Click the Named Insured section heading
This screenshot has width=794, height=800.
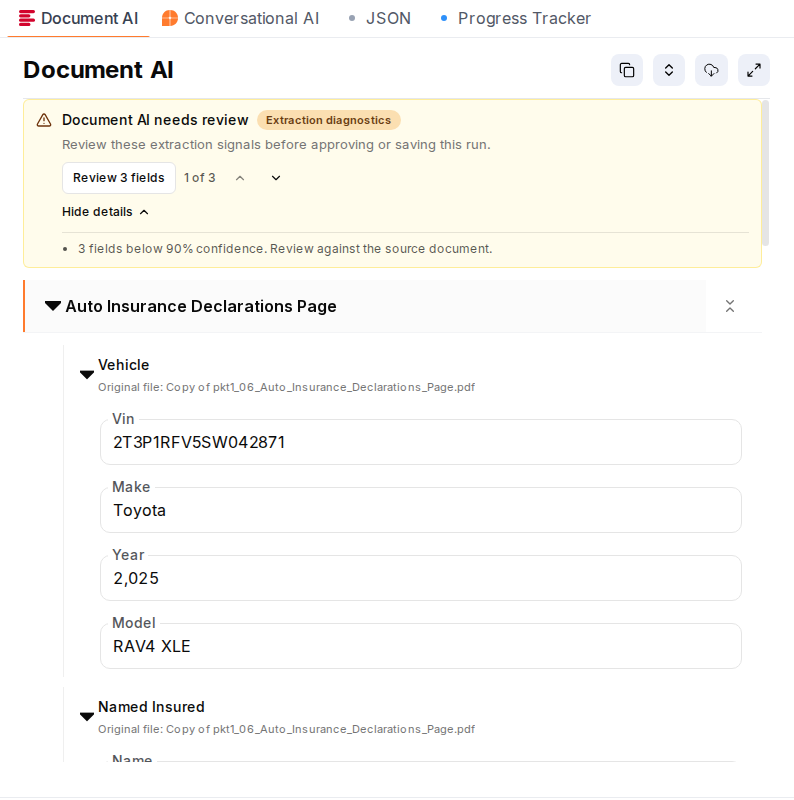click(x=151, y=707)
